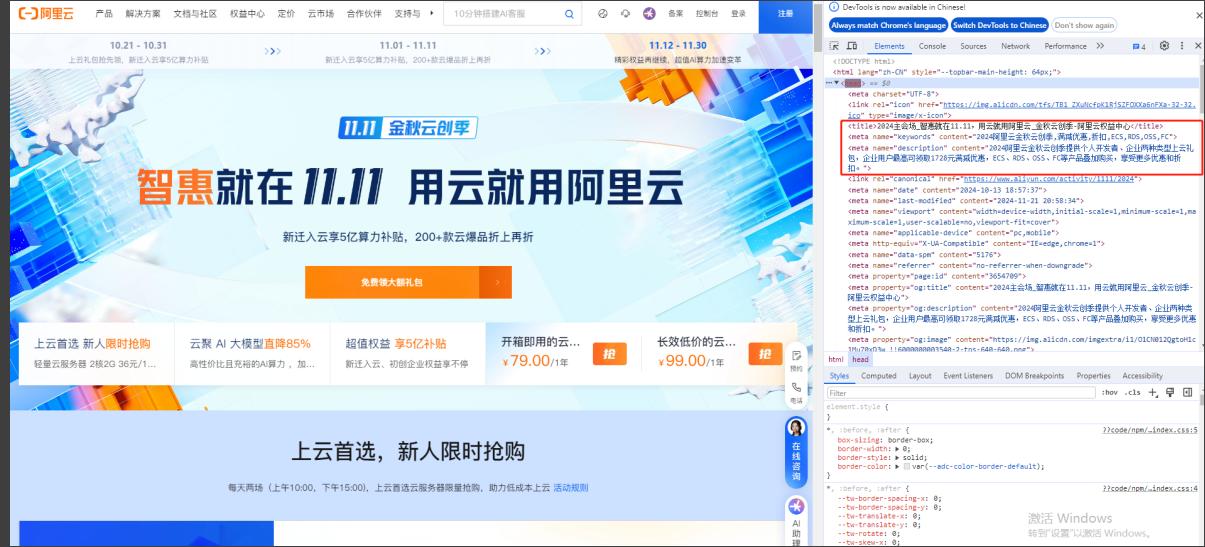Screen dimensions: 1205x547
Task: Open the Accessibility pane tab
Action: (1142, 376)
